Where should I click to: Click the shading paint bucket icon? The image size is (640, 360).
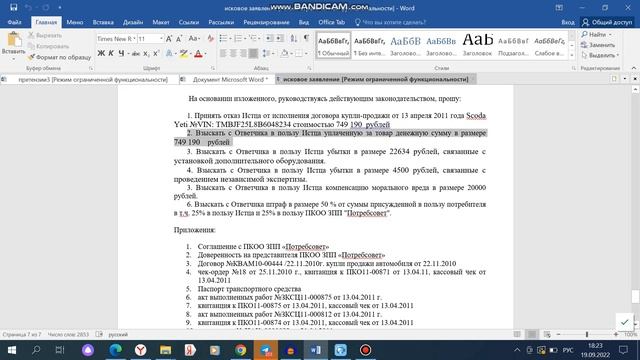[284, 53]
